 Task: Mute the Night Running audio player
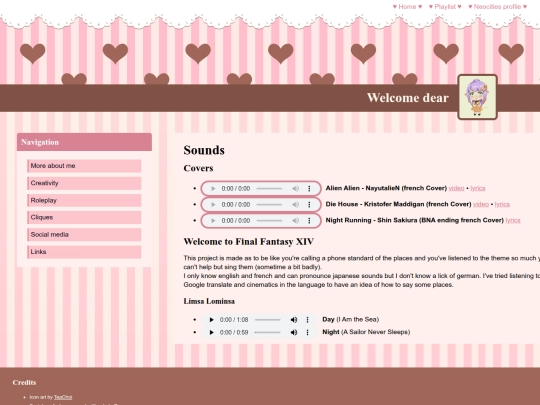click(295, 221)
